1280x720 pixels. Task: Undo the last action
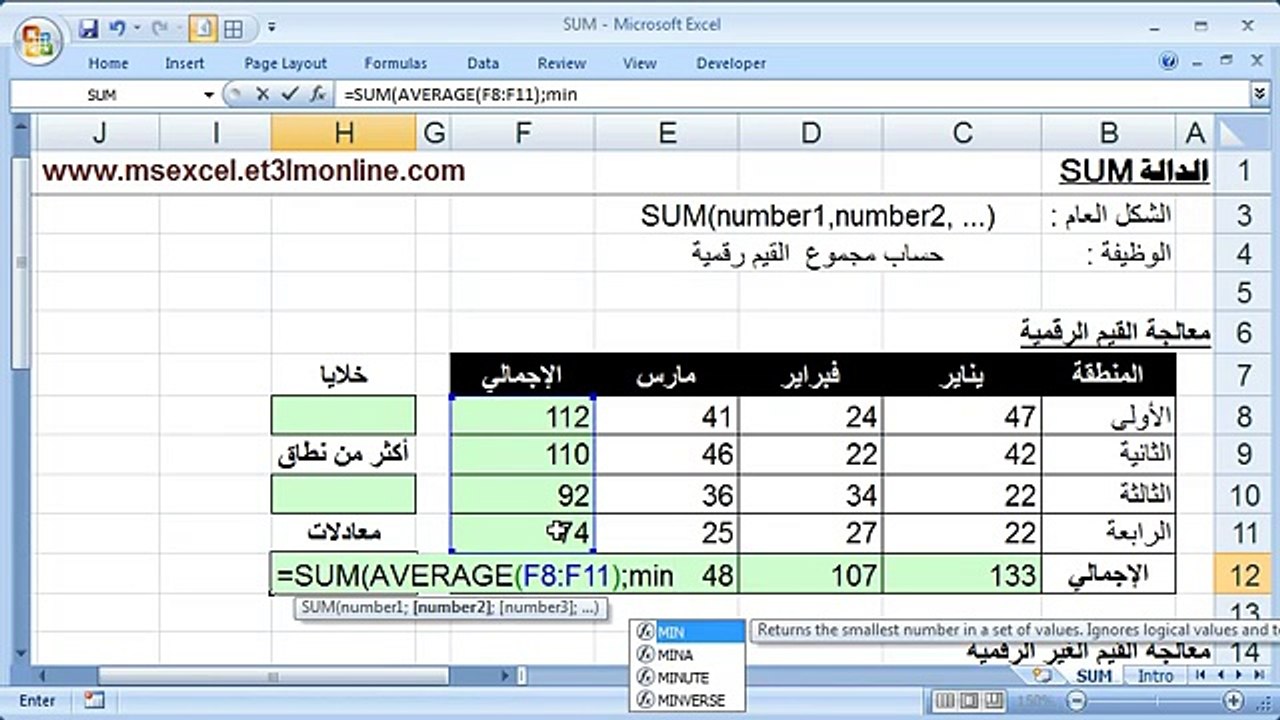(x=118, y=28)
